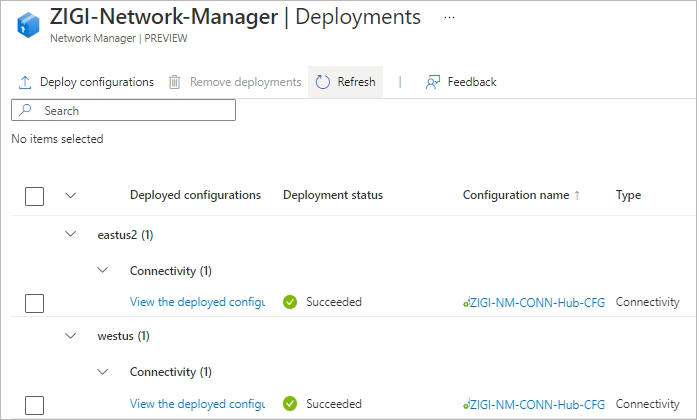
Task: Click the configuration icon beside westus ZIGI-NM-CONN-Hub-CFG
Action: [466, 404]
